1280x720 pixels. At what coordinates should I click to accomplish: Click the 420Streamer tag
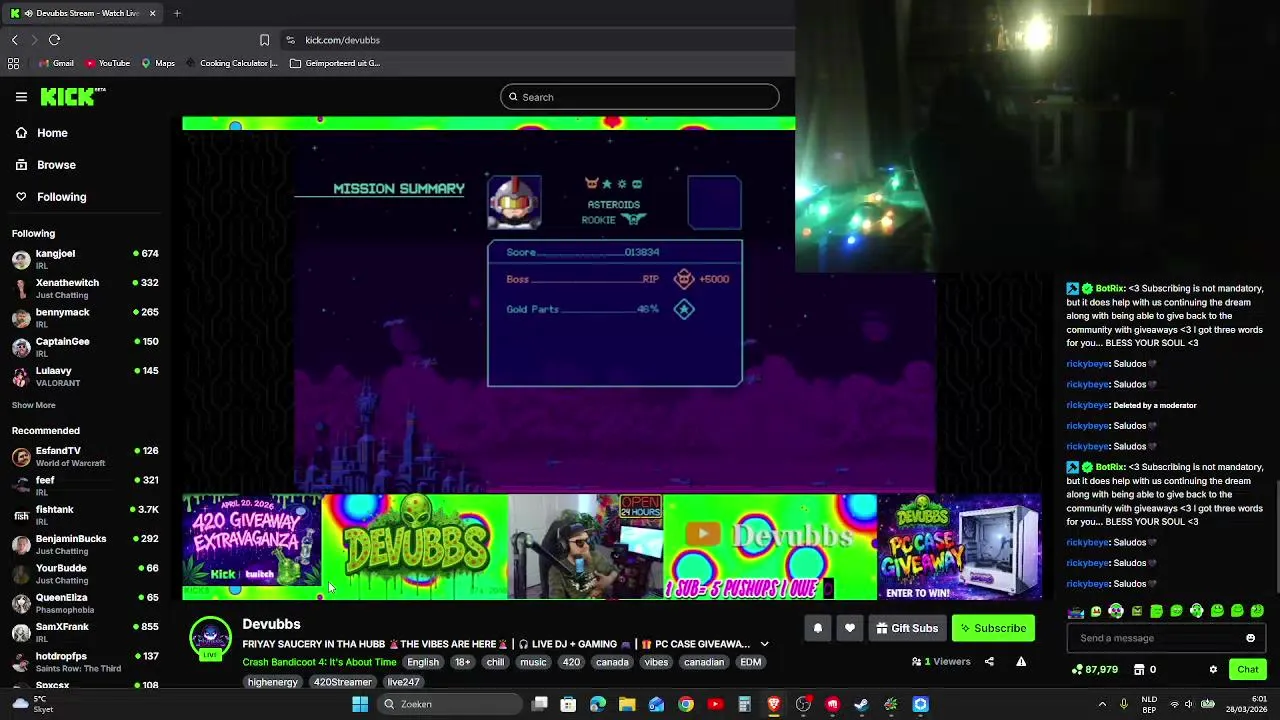pos(342,682)
